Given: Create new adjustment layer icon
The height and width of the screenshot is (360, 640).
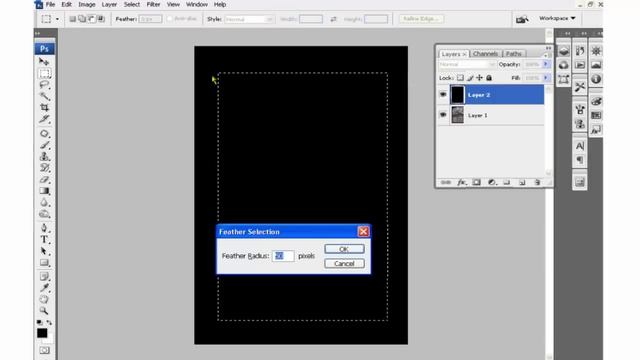Looking at the screenshot, I should [492, 182].
